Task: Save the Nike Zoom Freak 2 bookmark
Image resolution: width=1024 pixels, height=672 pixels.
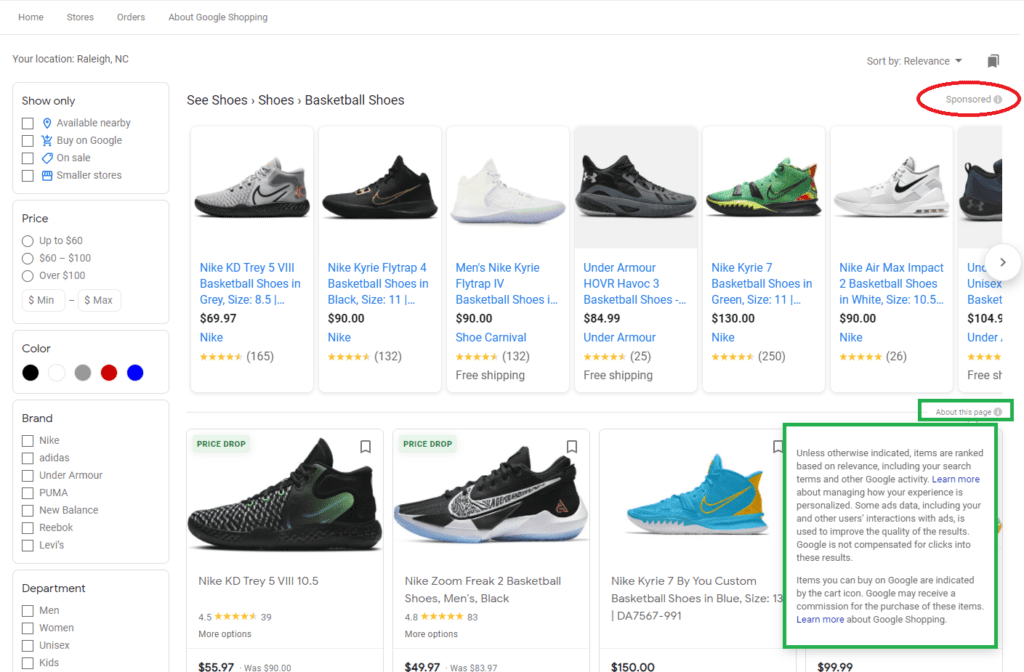Action: click(572, 447)
